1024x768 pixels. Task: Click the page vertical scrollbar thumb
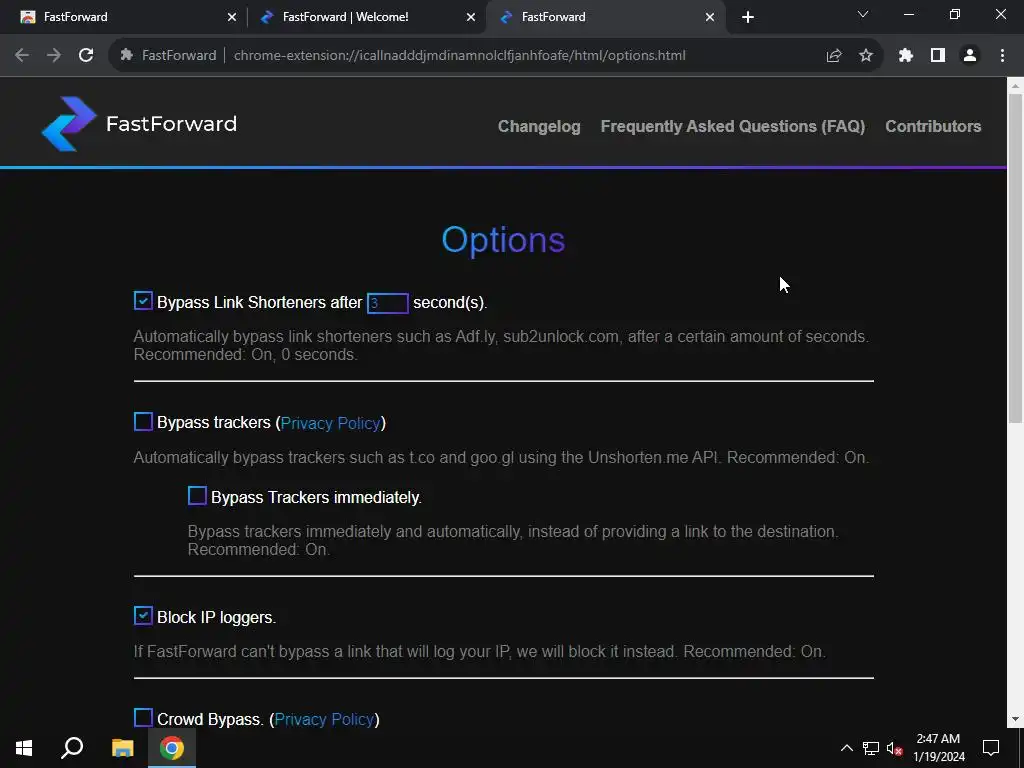coord(1015,258)
